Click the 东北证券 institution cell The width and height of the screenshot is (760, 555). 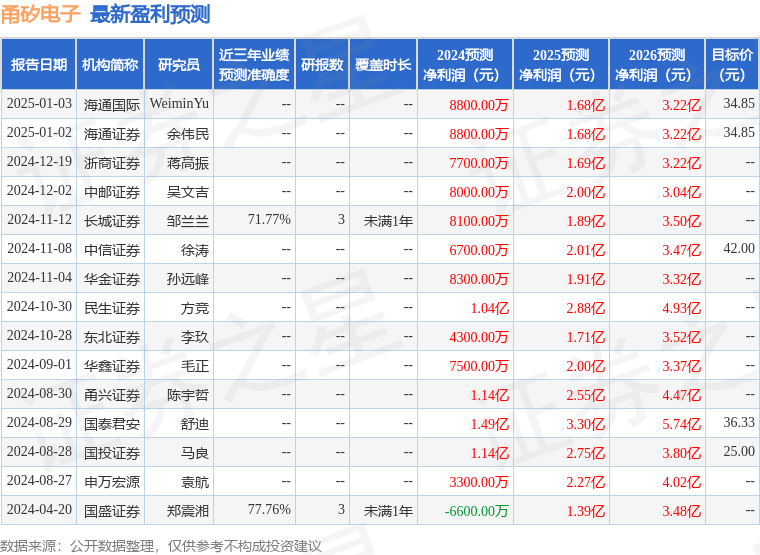[x=112, y=337]
